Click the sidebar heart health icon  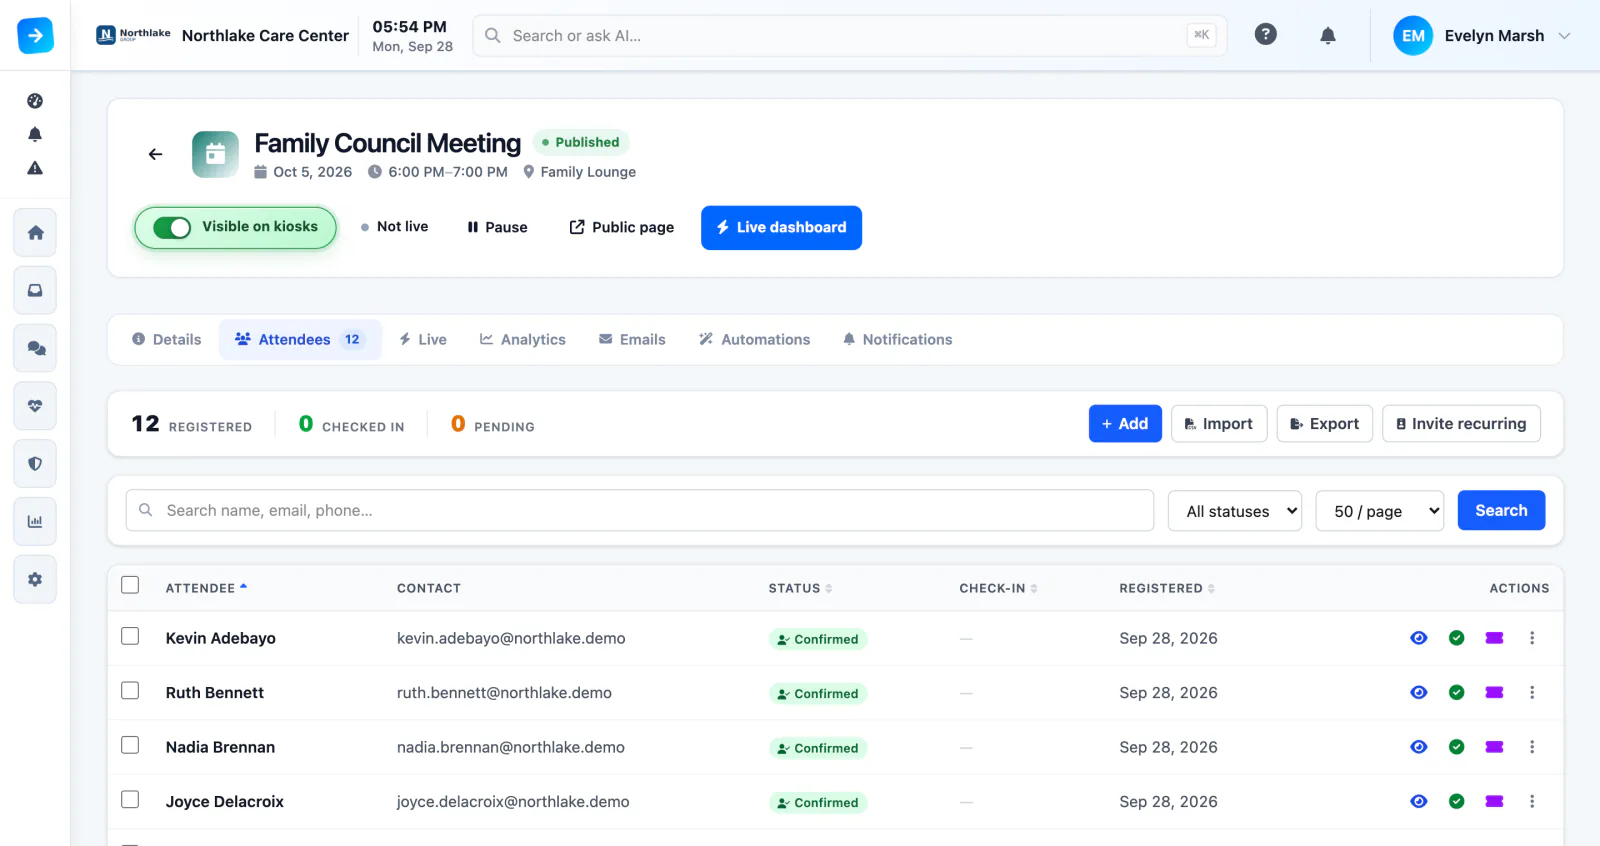point(35,406)
